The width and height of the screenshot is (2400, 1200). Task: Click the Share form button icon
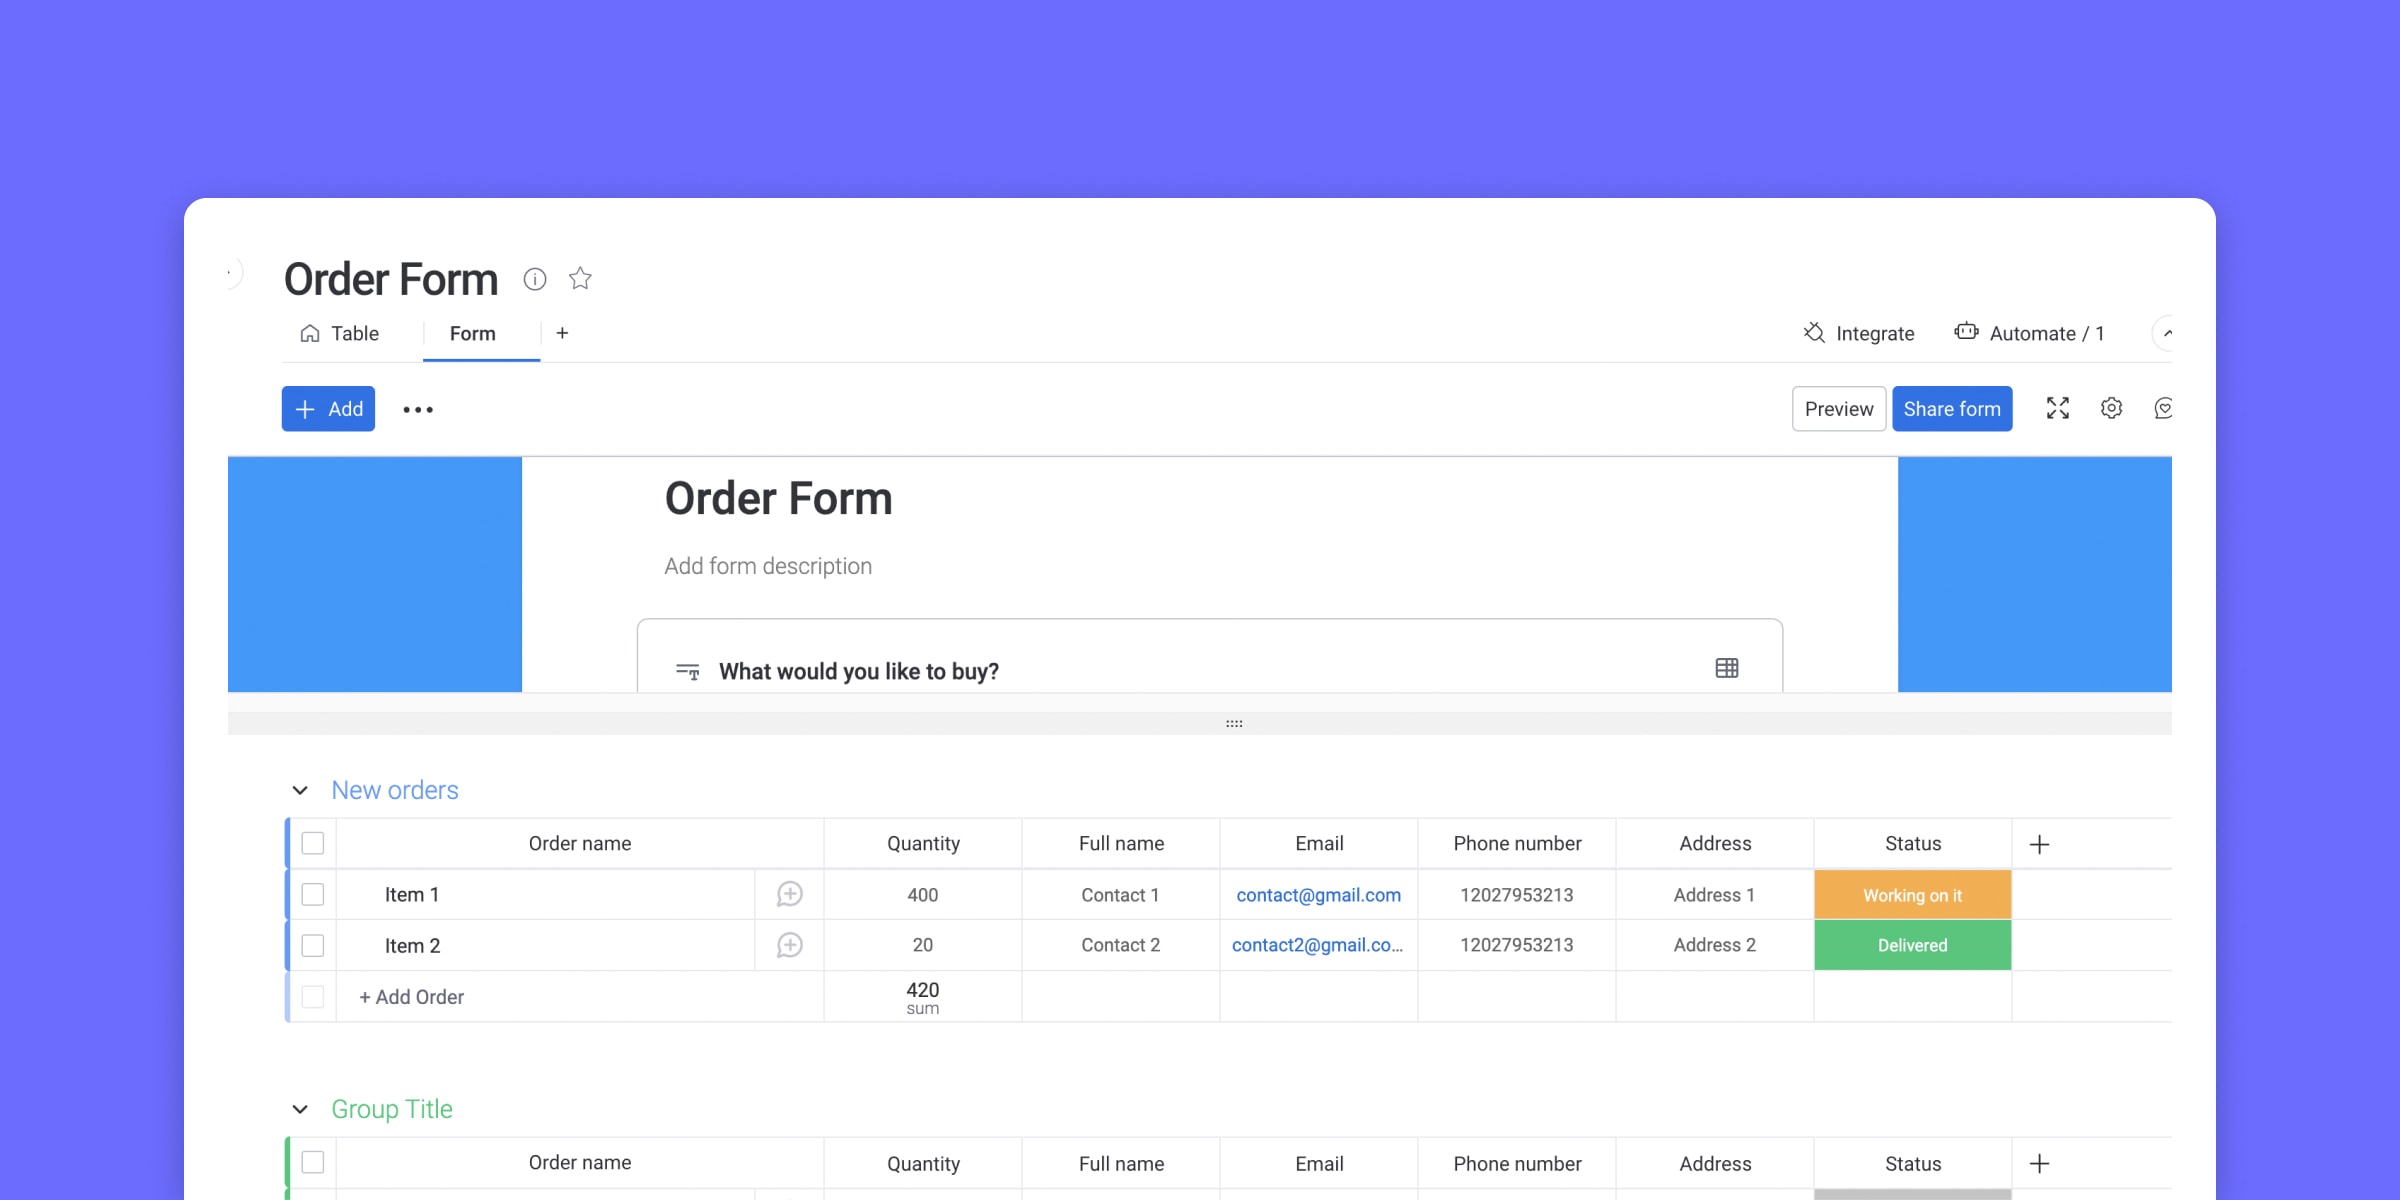(x=1952, y=407)
